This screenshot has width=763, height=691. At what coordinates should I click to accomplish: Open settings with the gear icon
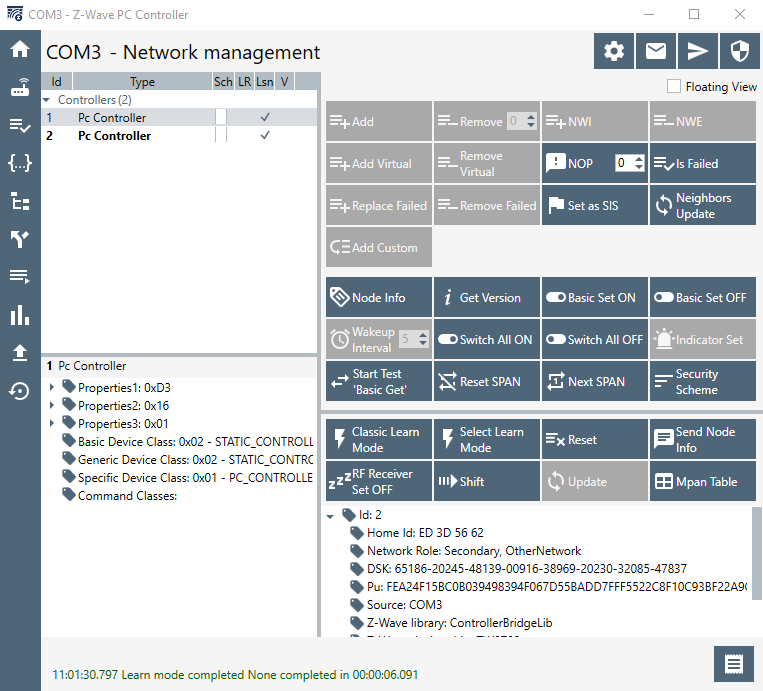(614, 51)
